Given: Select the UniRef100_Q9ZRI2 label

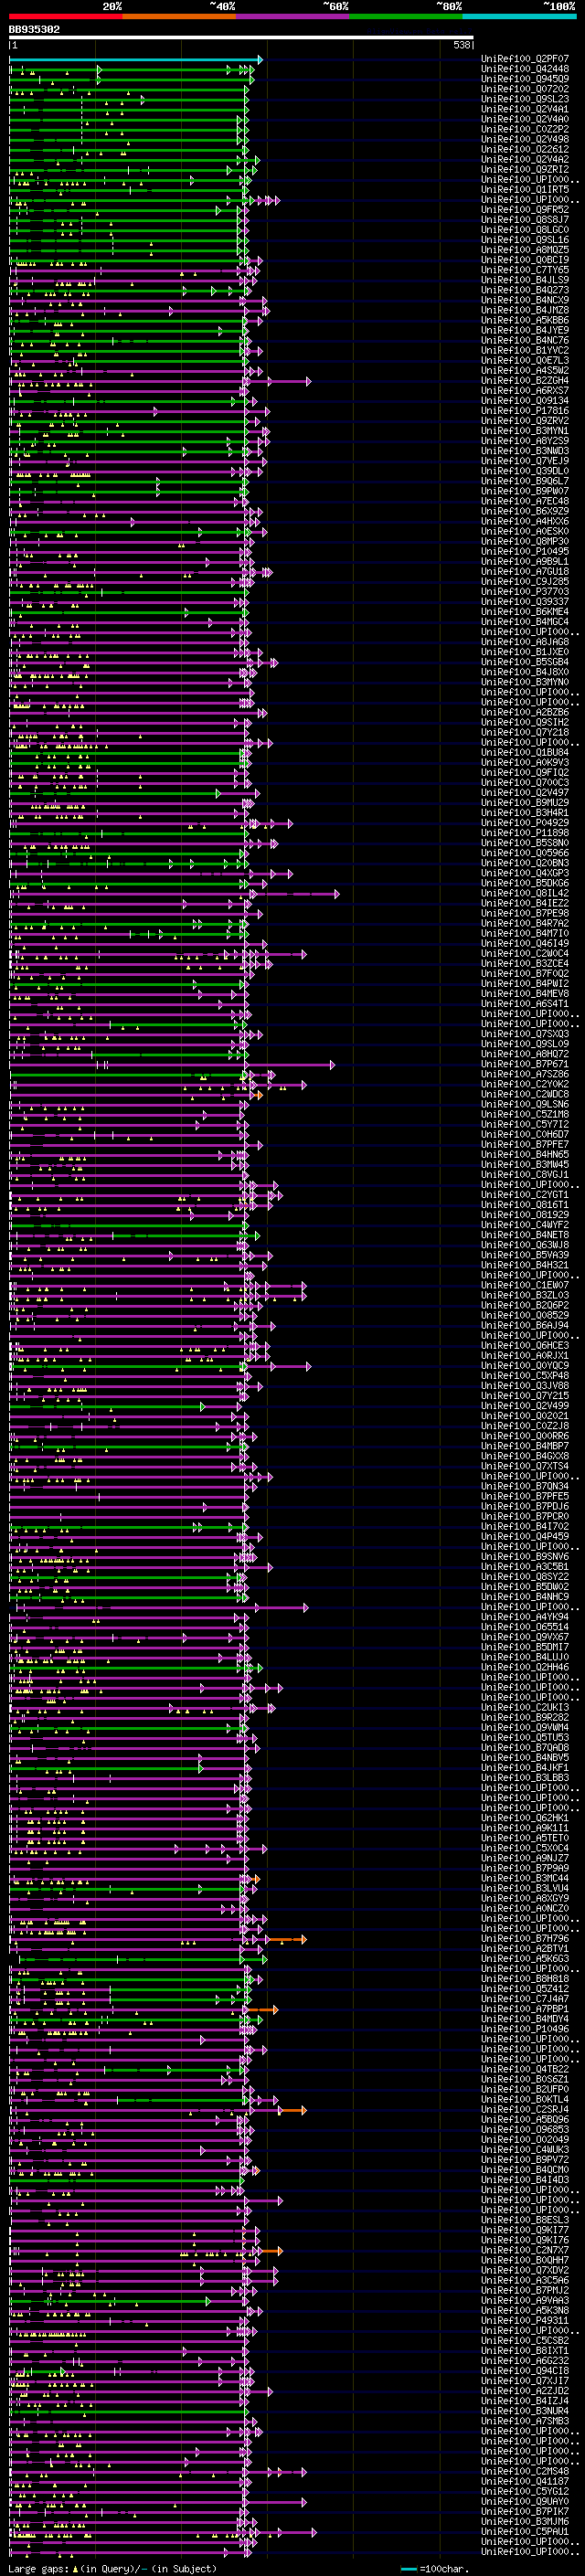Looking at the screenshot, I should point(525,170).
